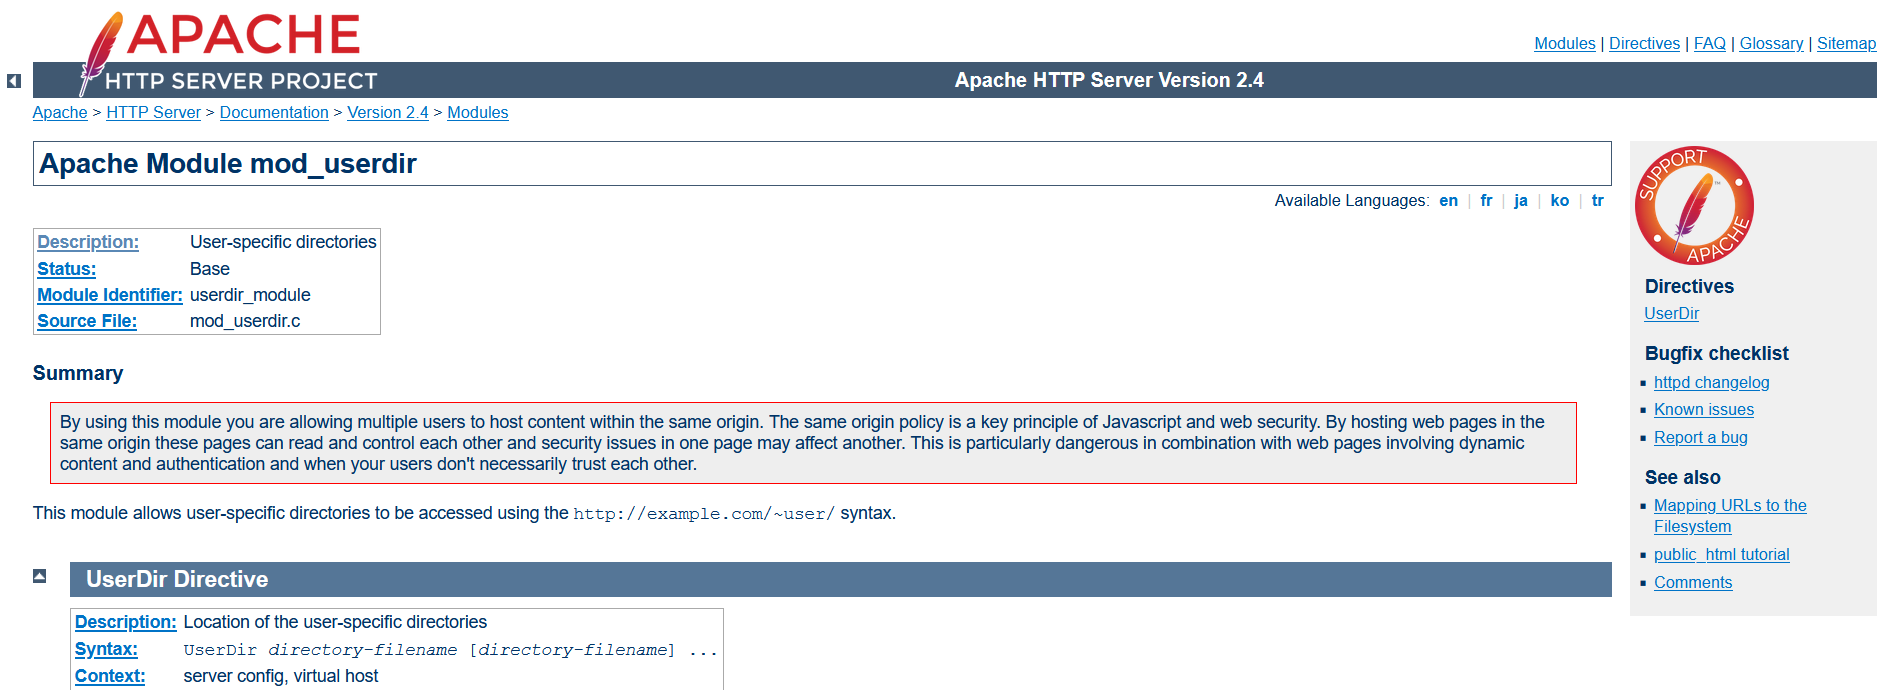Screen dimensions: 1886x690
Task: Click 'Location of the user-specific directories' text
Action: 335,622
